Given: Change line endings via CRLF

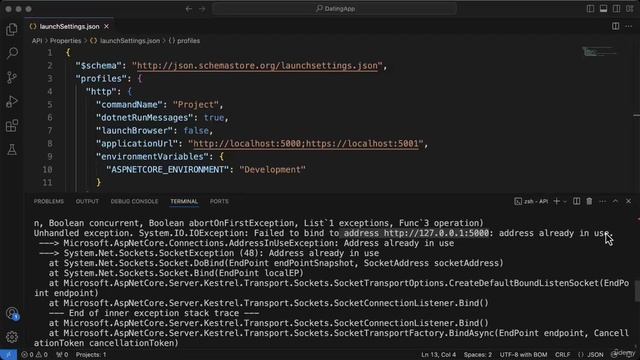Looking at the screenshot, I should coord(562,355).
